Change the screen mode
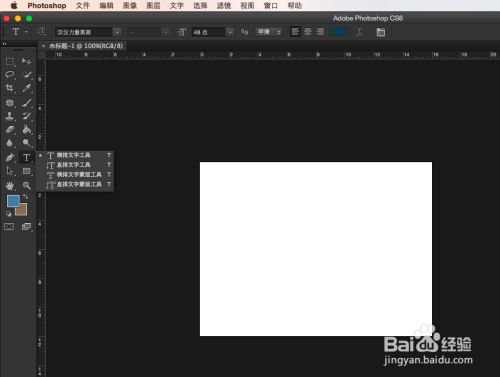The image size is (500, 377). pos(26,227)
